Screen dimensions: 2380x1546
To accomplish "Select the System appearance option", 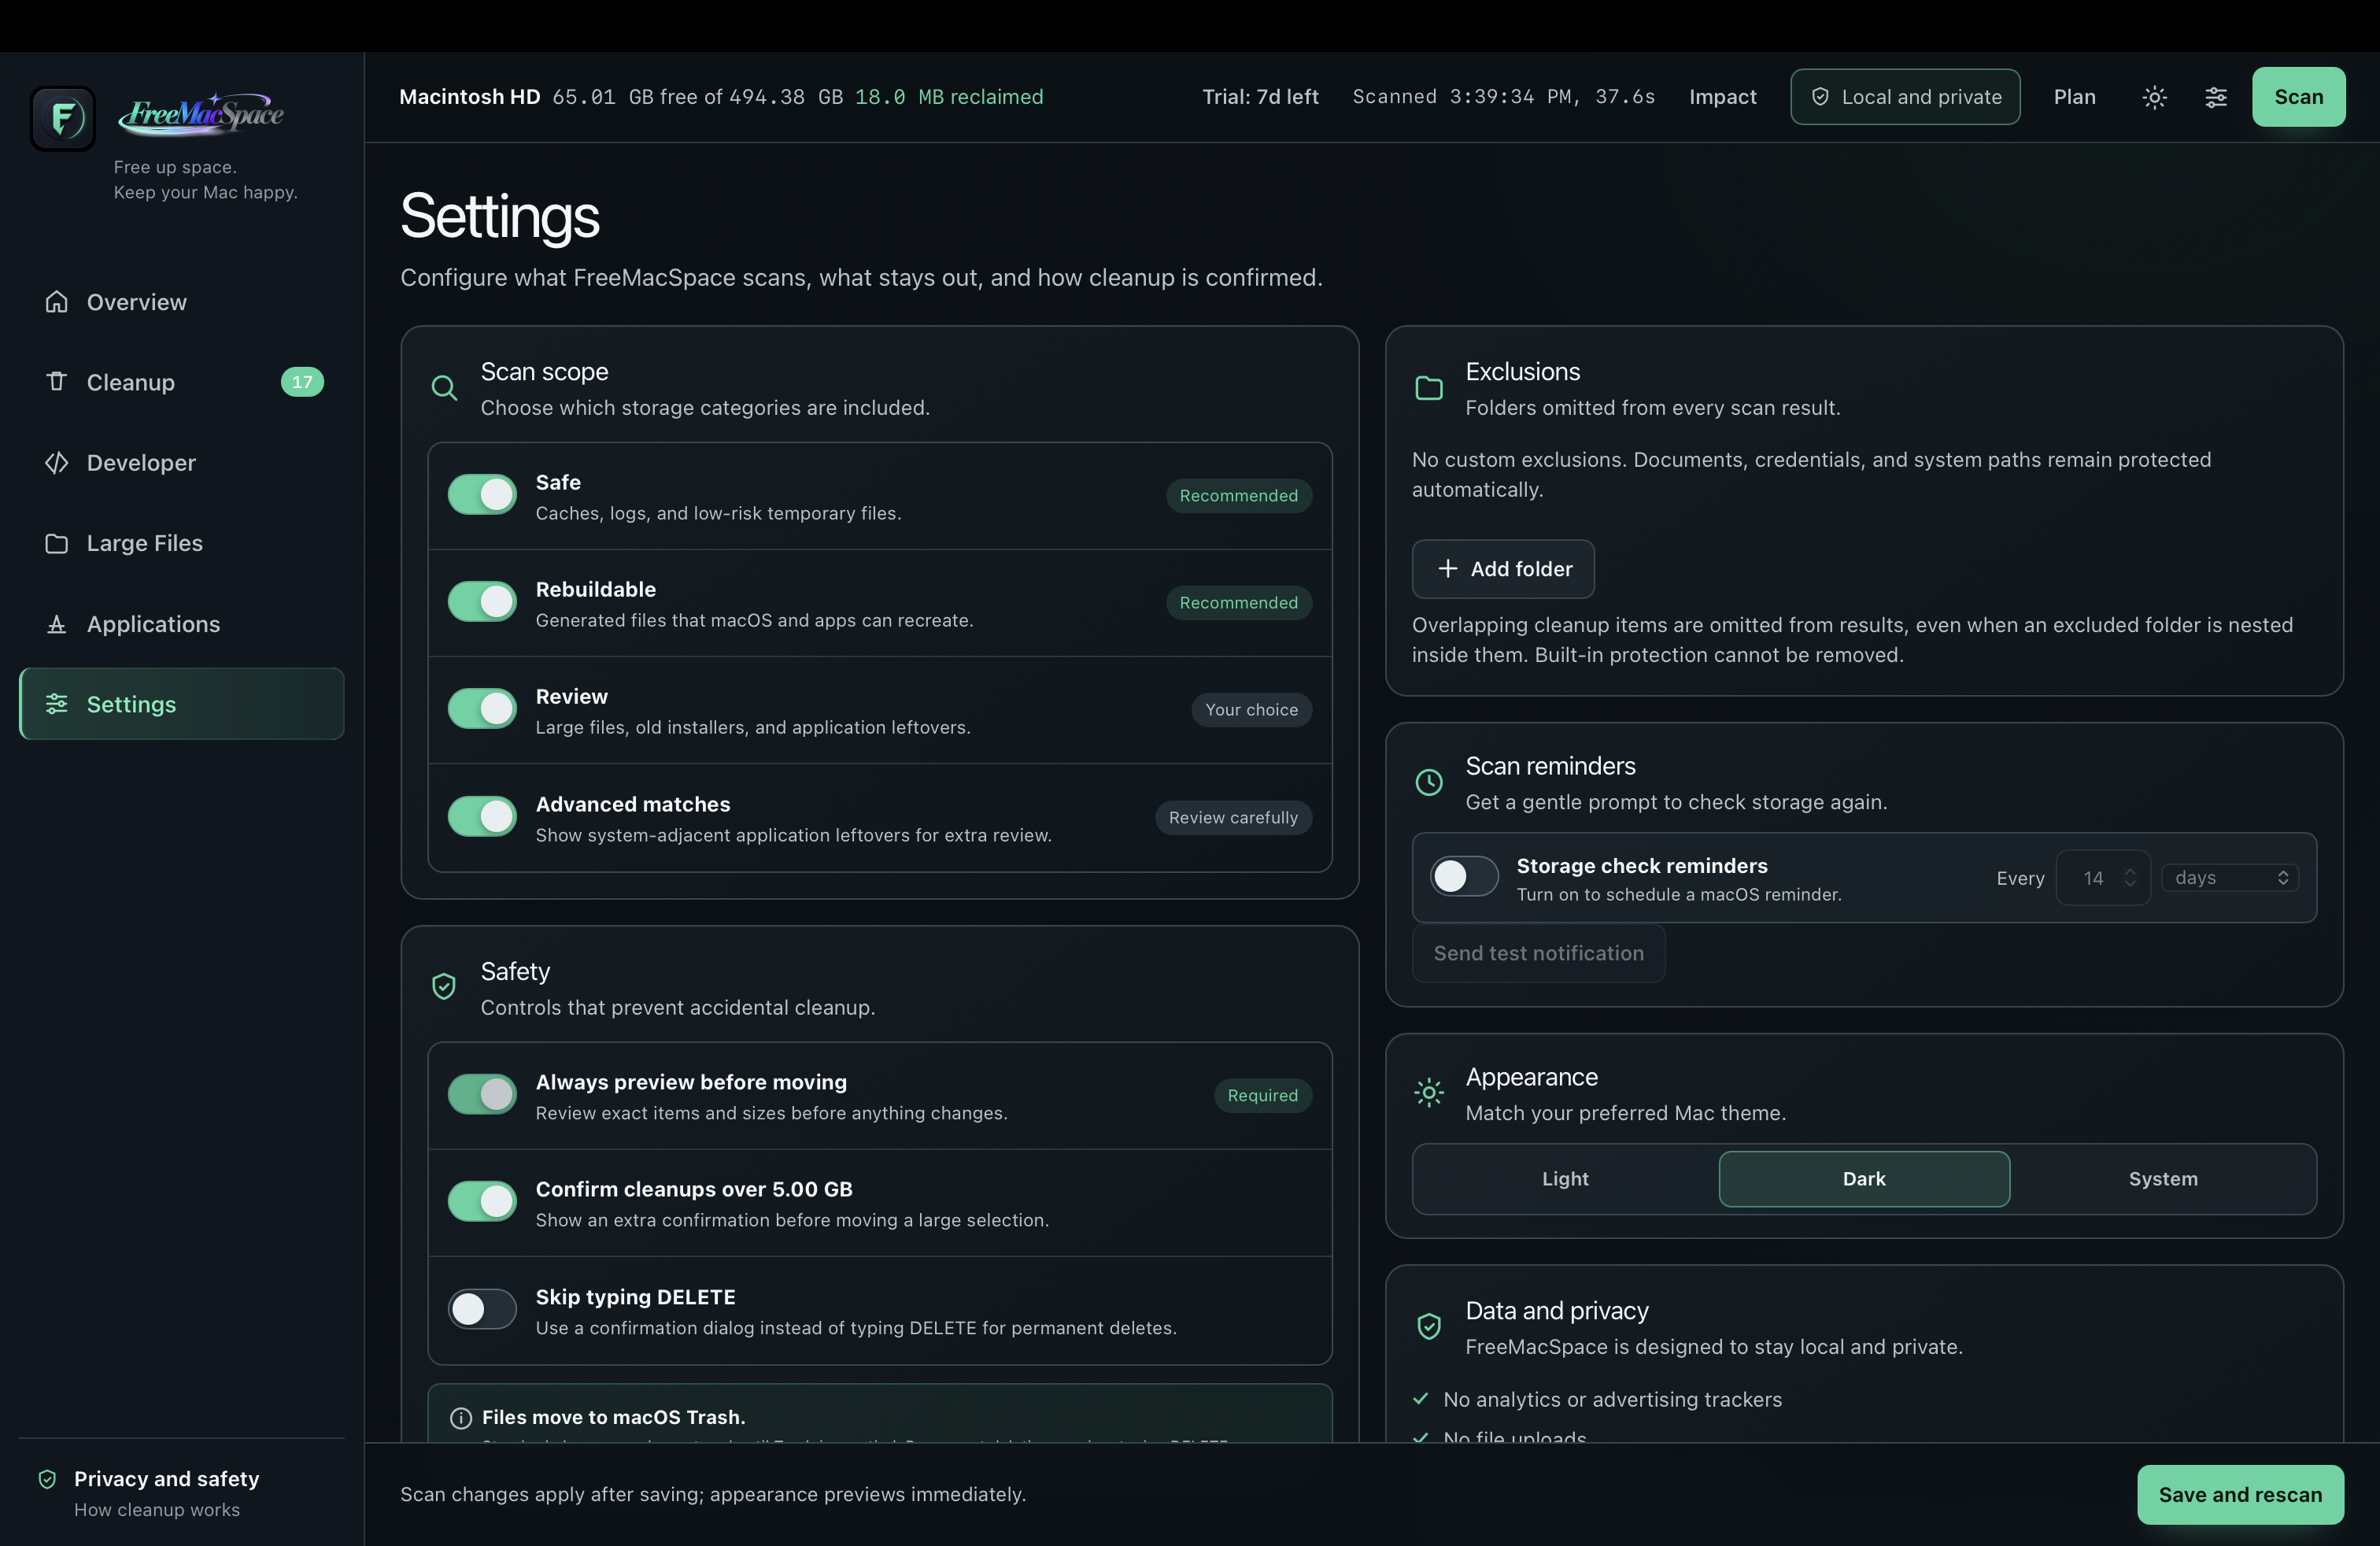I will coord(2163,1179).
